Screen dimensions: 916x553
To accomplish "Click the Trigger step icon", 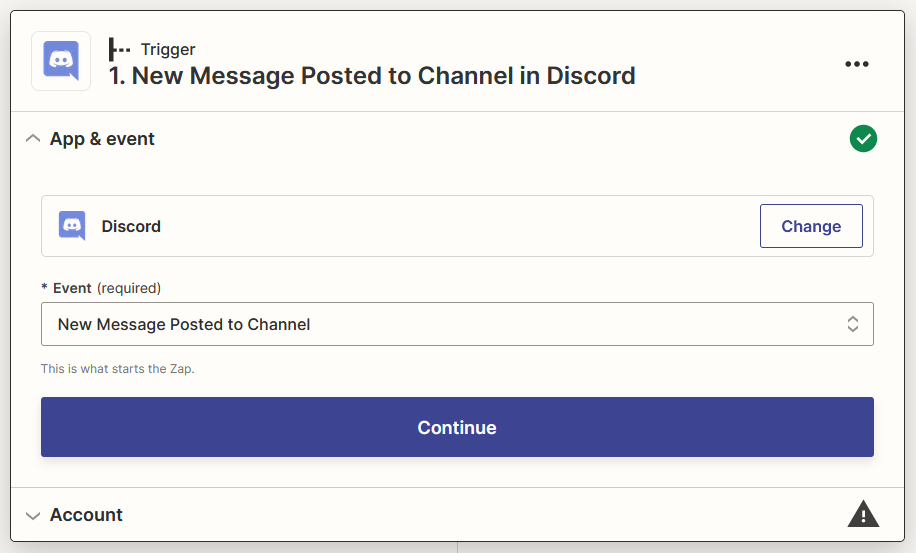I will (120, 49).
